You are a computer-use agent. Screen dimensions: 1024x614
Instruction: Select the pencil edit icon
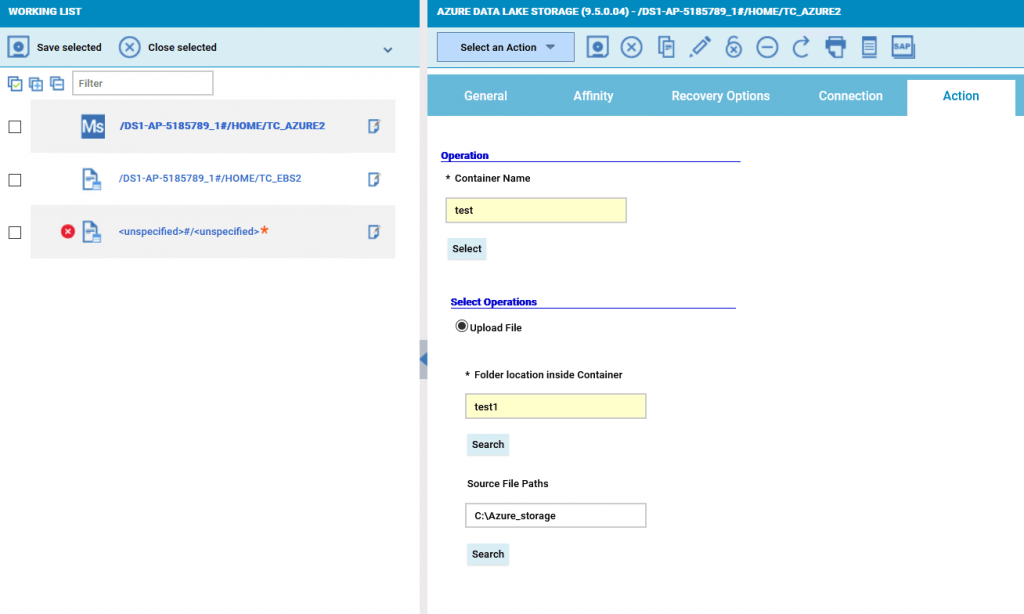699,47
